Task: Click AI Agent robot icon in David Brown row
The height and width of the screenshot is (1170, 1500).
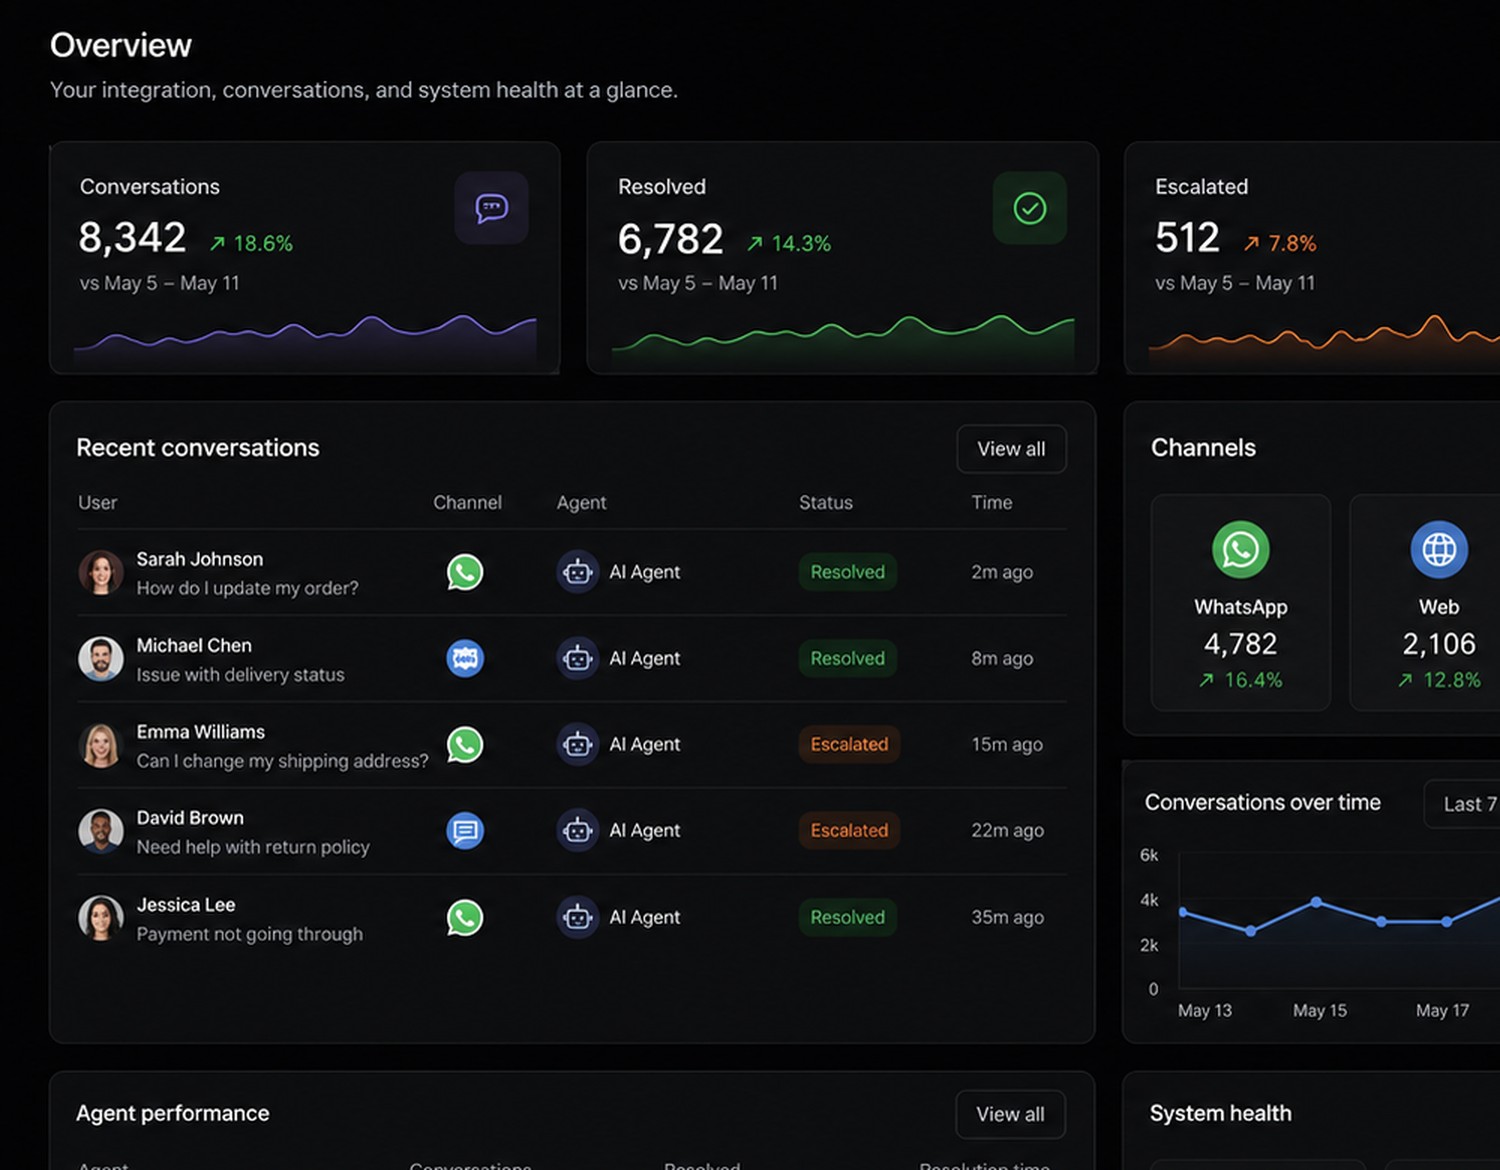Action: 577,831
